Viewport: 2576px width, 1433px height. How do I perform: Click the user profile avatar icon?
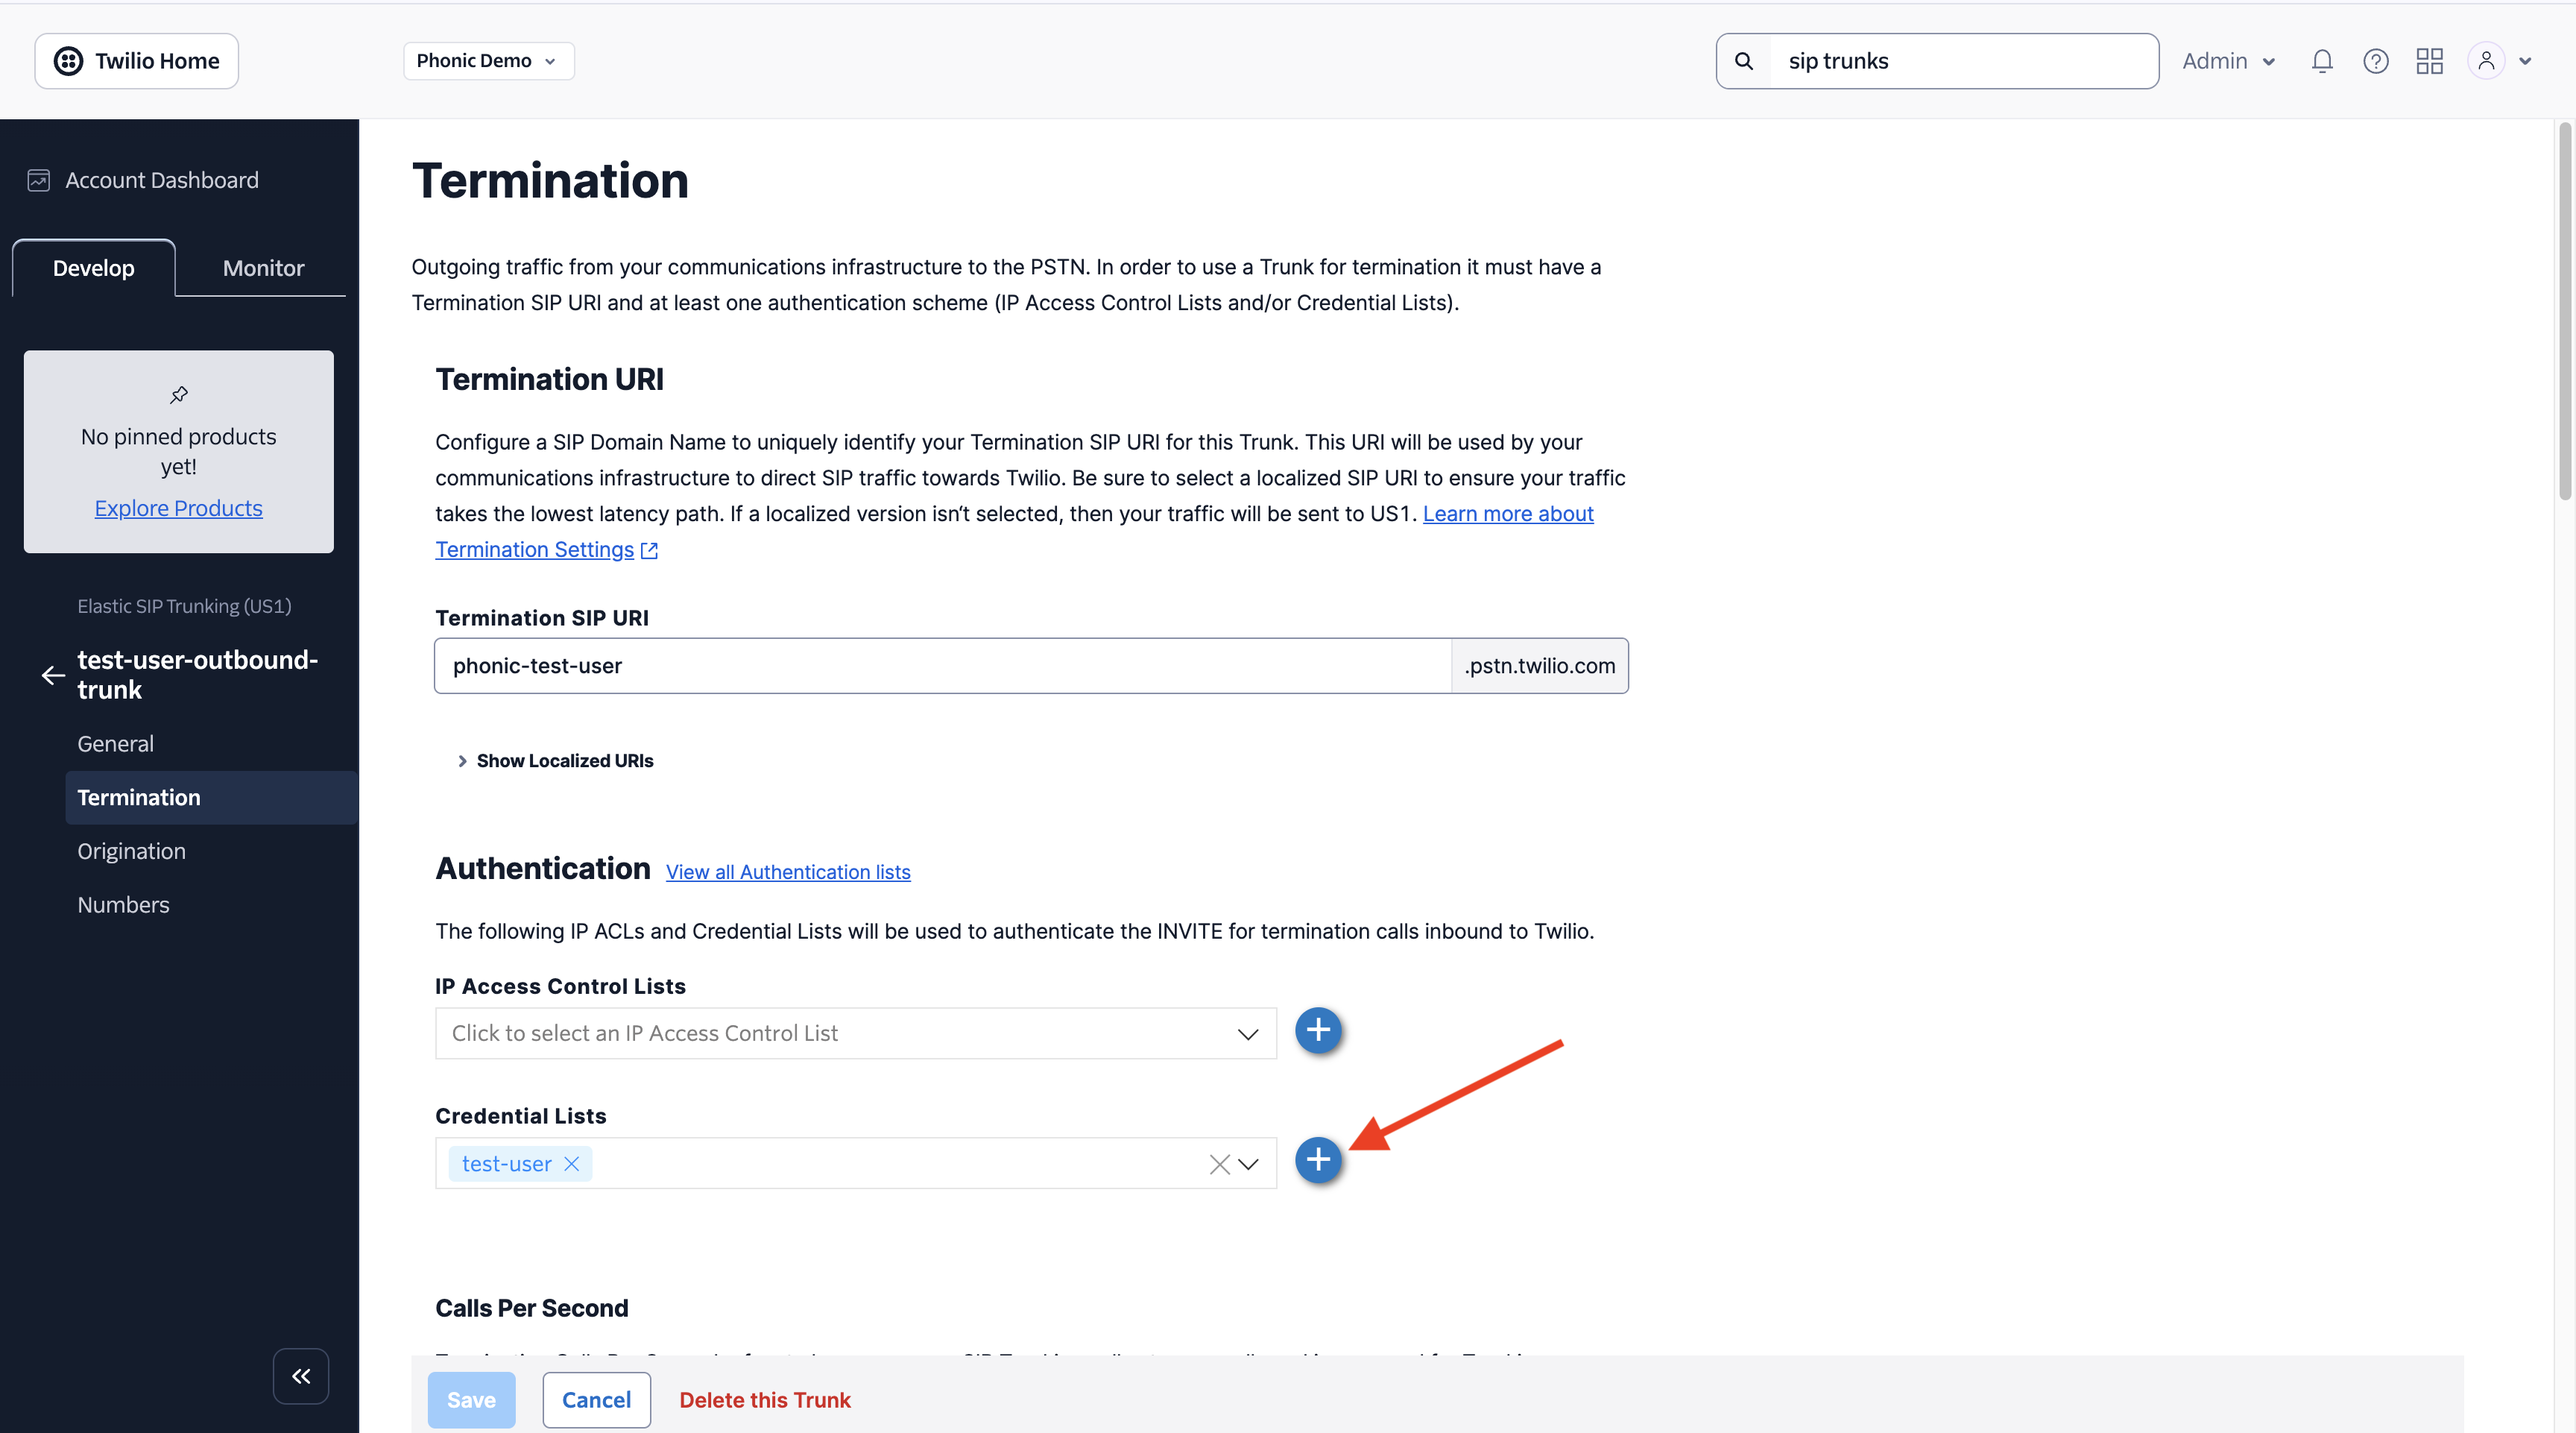click(2486, 61)
